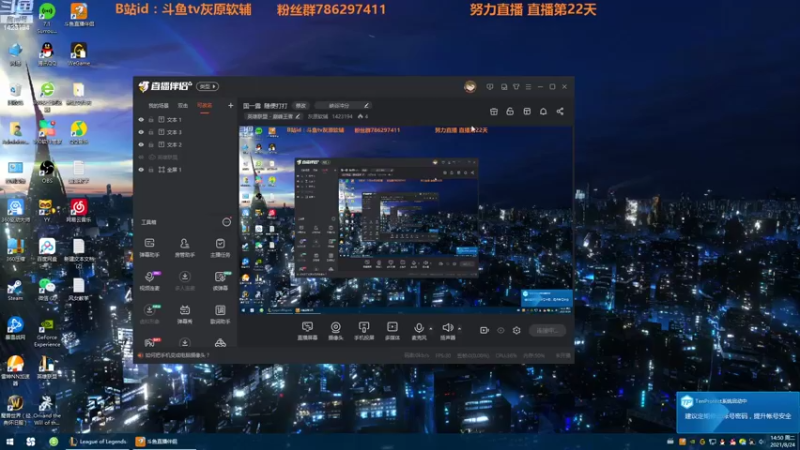This screenshot has height=450, width=800.
Task: Open the layout icon in the top toolbar
Action: pyautogui.click(x=527, y=111)
